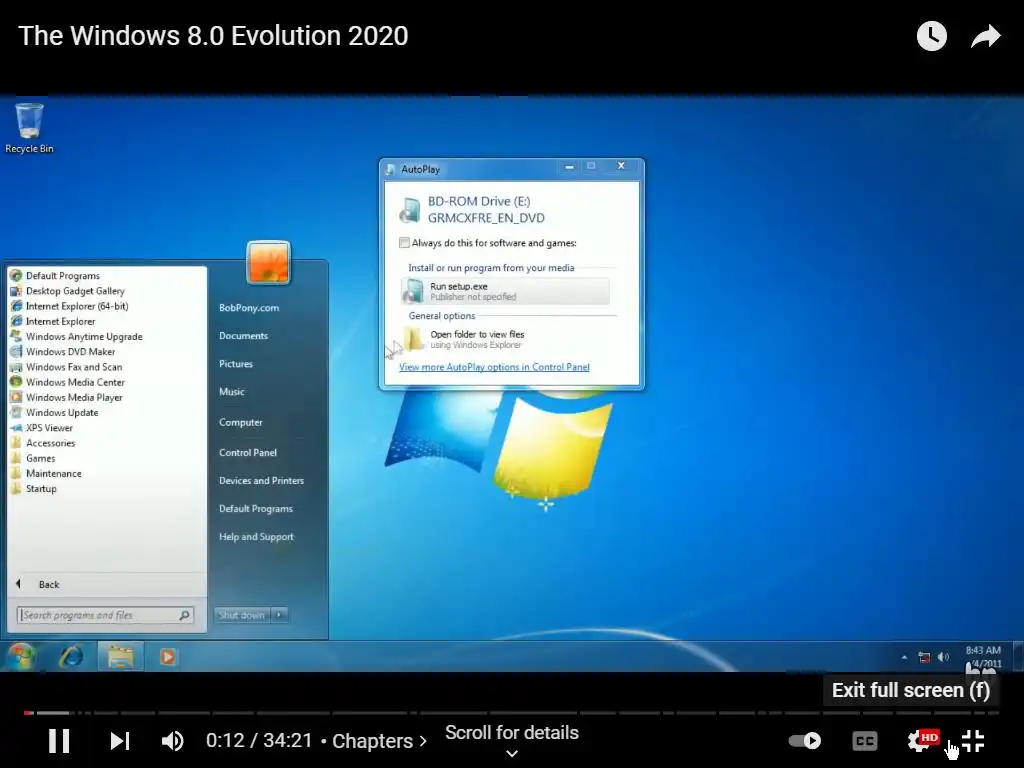Image resolution: width=1024 pixels, height=768 pixels.
Task: Launch Windows DVD Maker
Action: click(x=71, y=351)
